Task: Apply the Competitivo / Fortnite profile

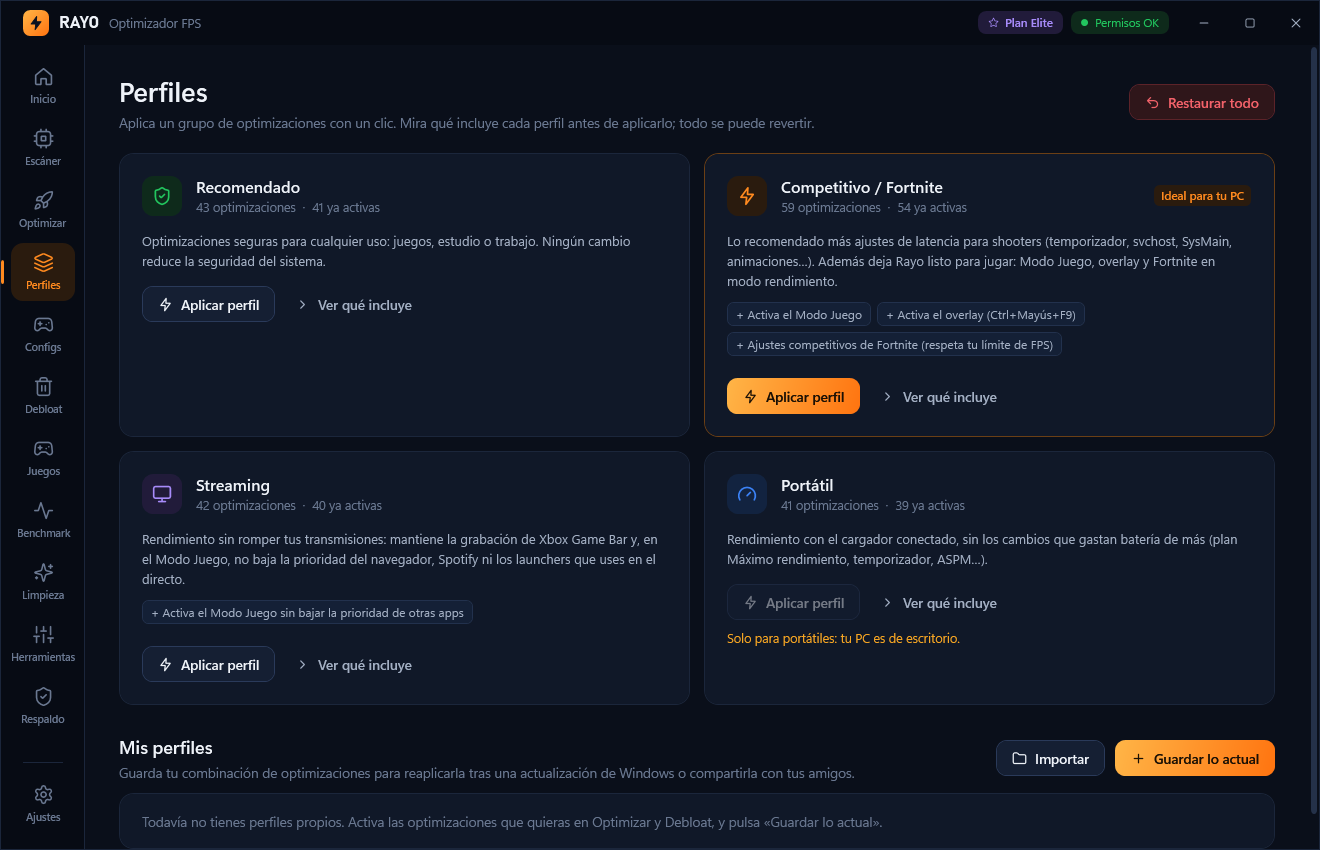Action: [x=793, y=397]
